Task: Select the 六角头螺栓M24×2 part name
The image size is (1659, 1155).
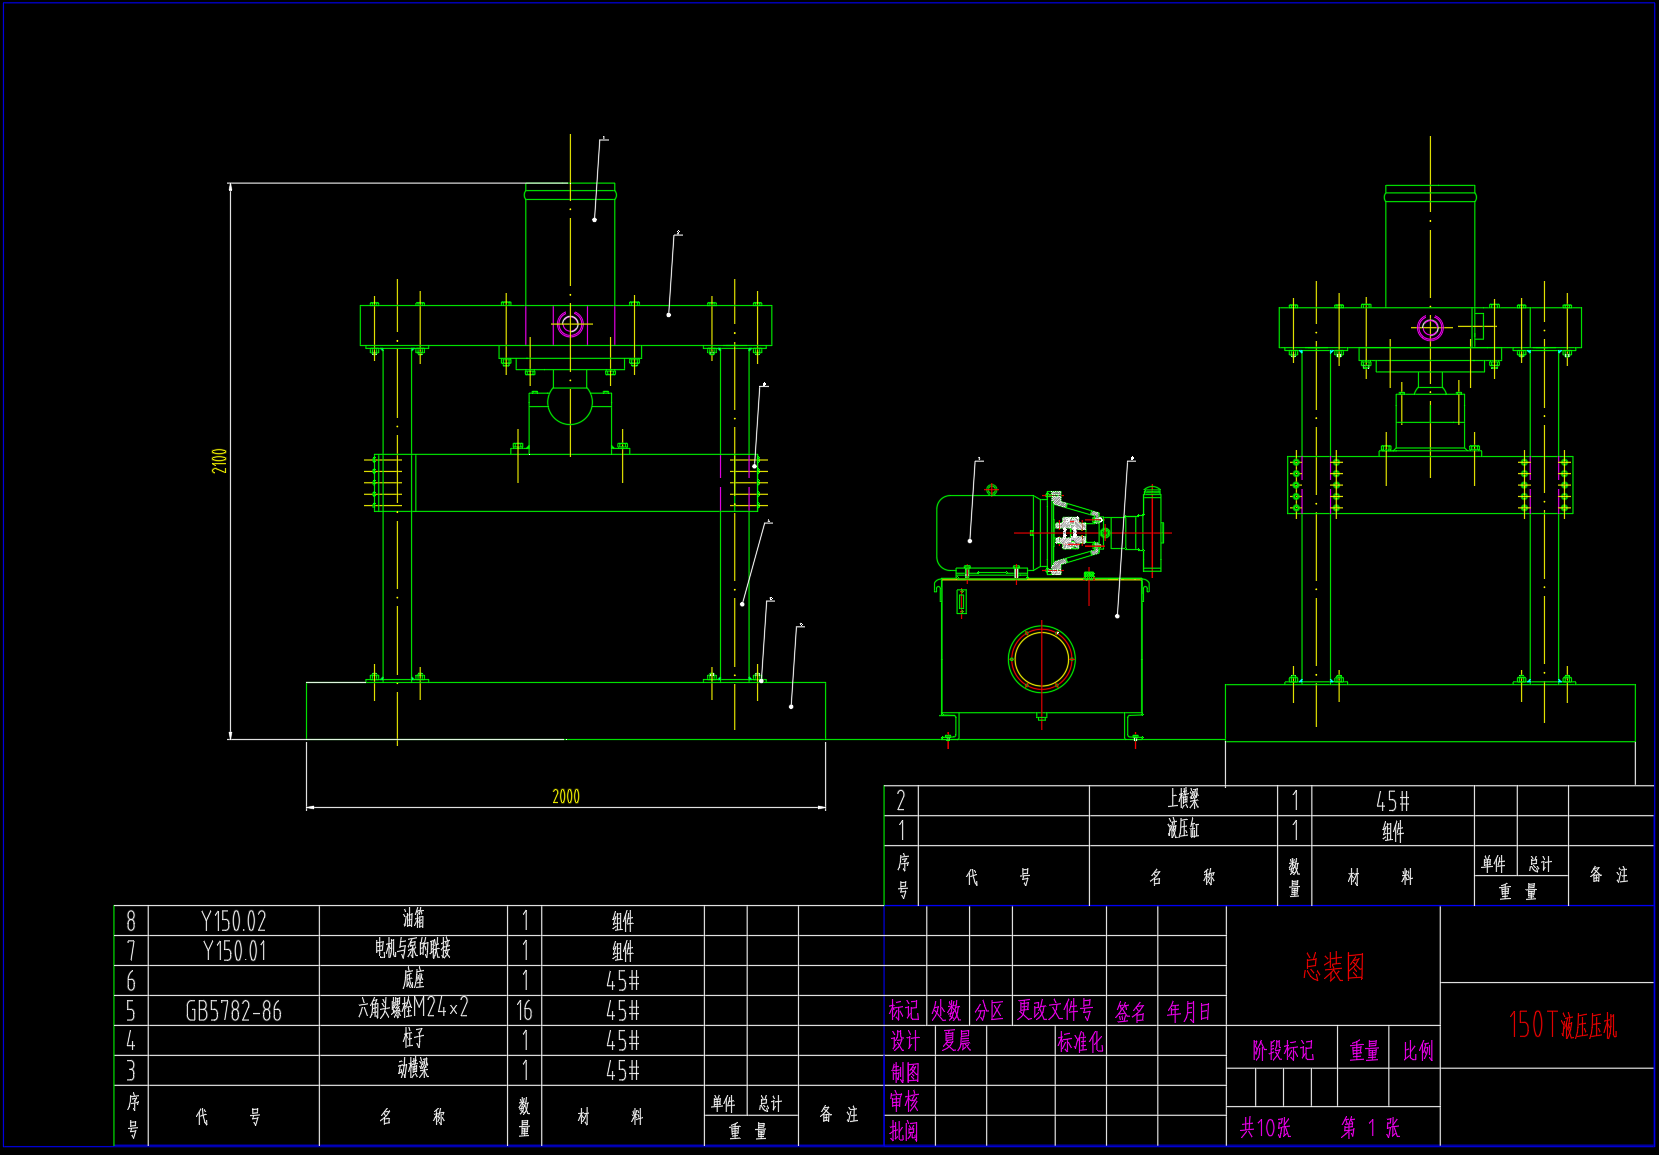Action: (413, 1009)
